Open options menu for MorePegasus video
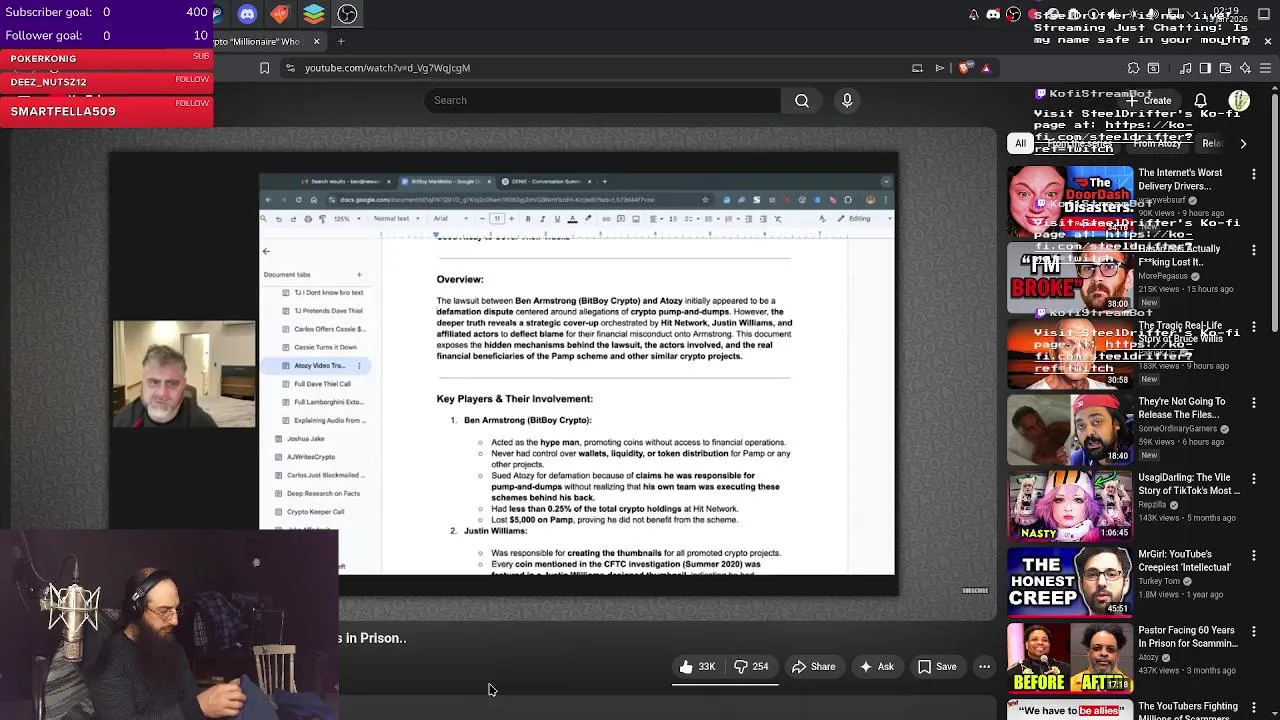 tap(1253, 250)
